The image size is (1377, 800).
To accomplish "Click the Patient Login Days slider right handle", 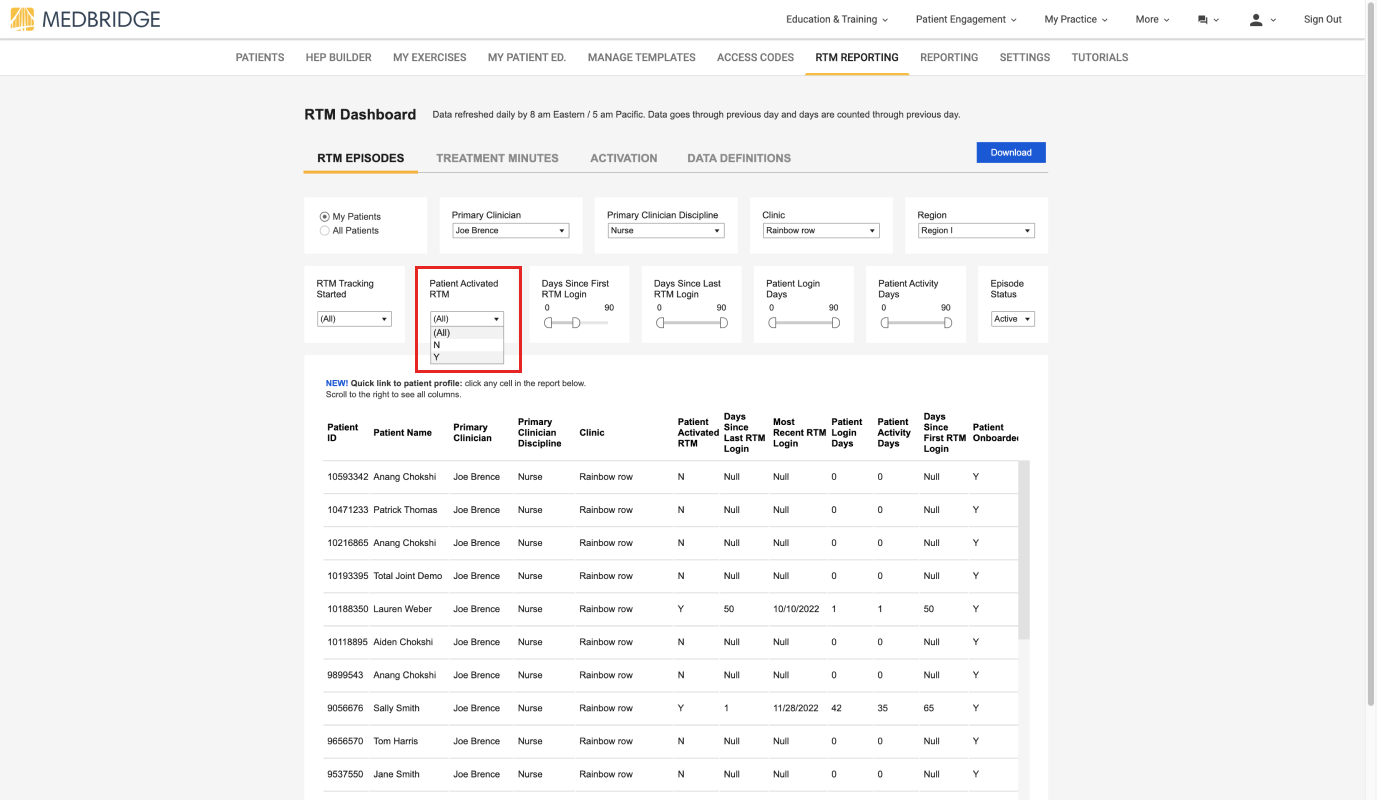I will (836, 323).
